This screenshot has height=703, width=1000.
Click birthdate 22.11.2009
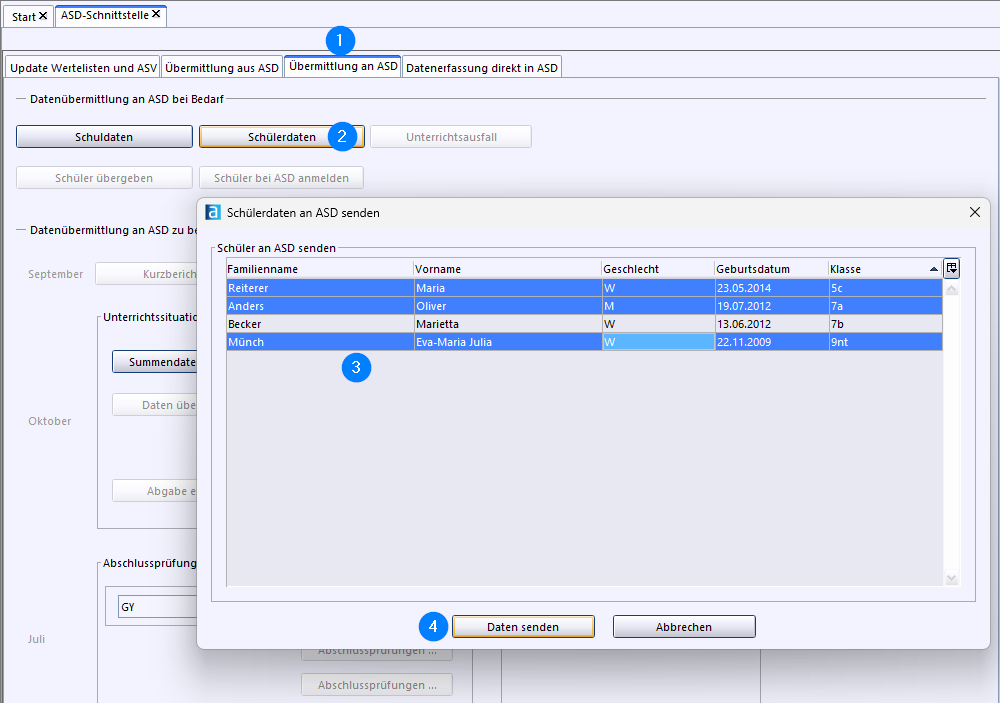click(744, 341)
